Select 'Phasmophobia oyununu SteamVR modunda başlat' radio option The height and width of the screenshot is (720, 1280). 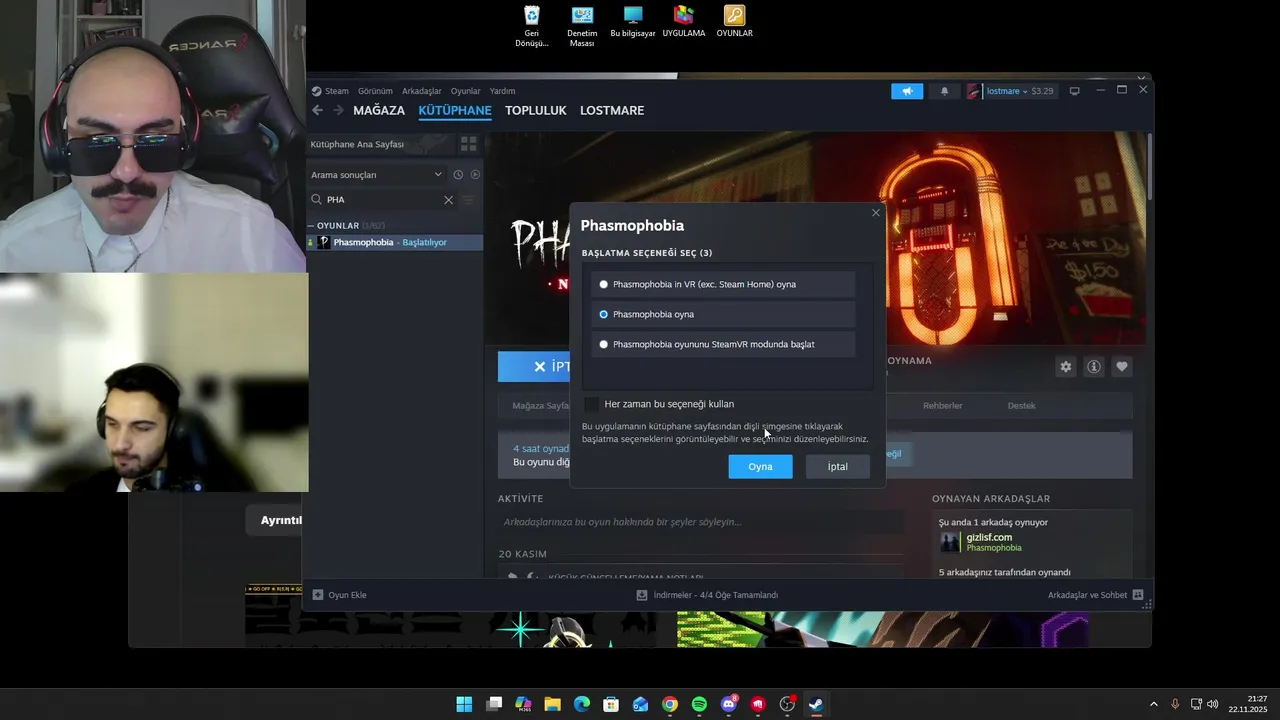723,344
